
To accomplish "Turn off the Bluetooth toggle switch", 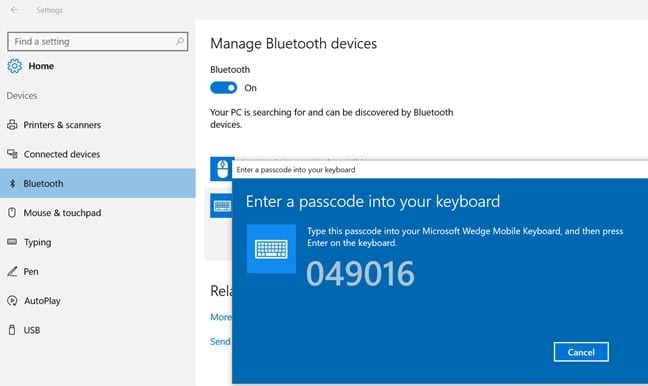I will [224, 88].
